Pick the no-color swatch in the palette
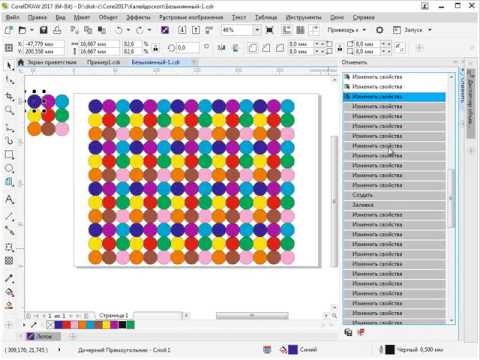The image size is (480, 360). (50, 324)
